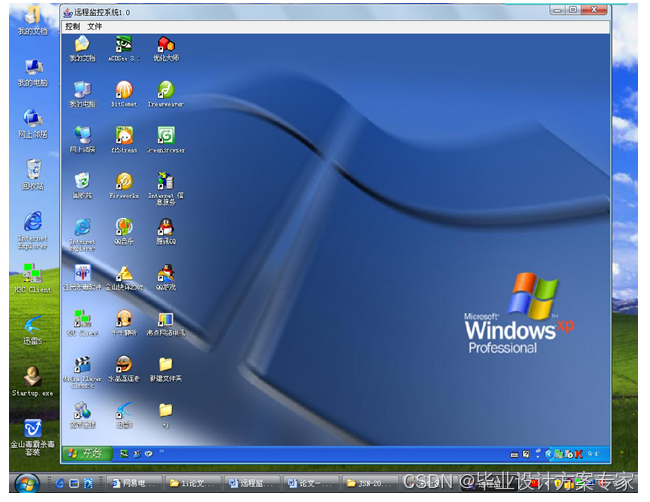Screen dimensions: 650x502
Task: Click the red K tray icon in remote taskbar
Action: [578, 454]
